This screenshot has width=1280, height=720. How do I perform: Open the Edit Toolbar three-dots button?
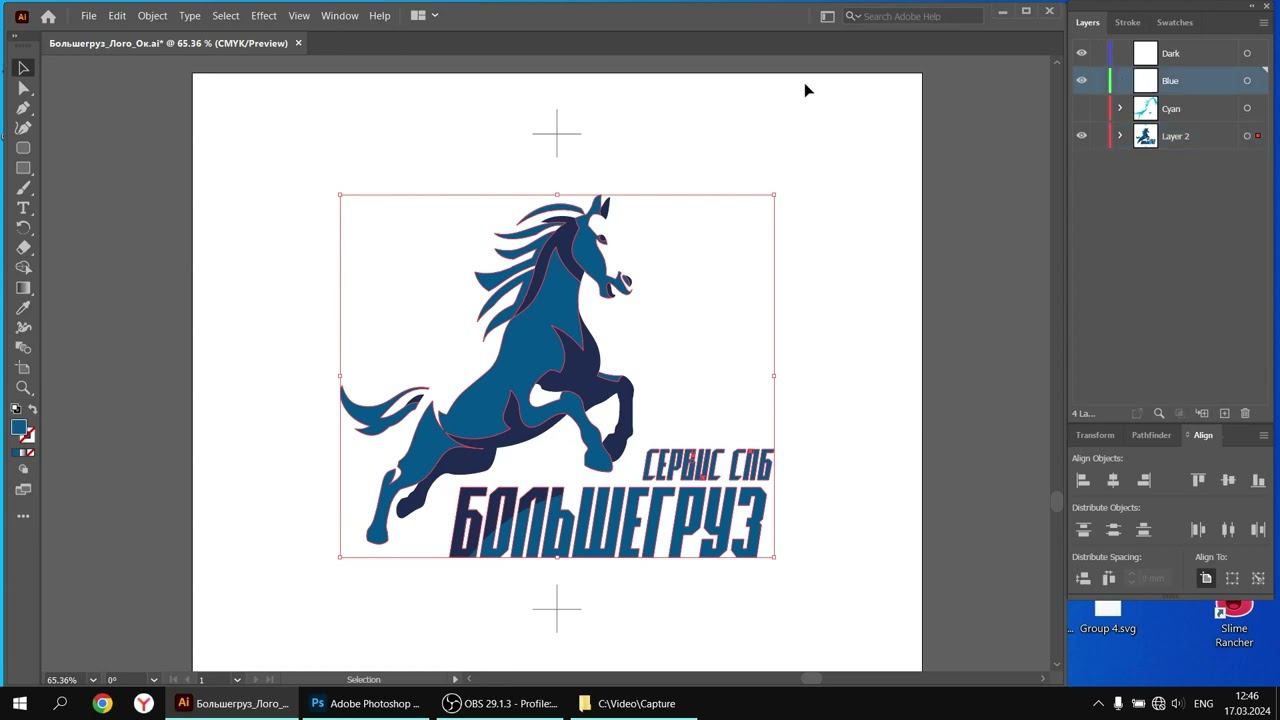click(x=23, y=516)
